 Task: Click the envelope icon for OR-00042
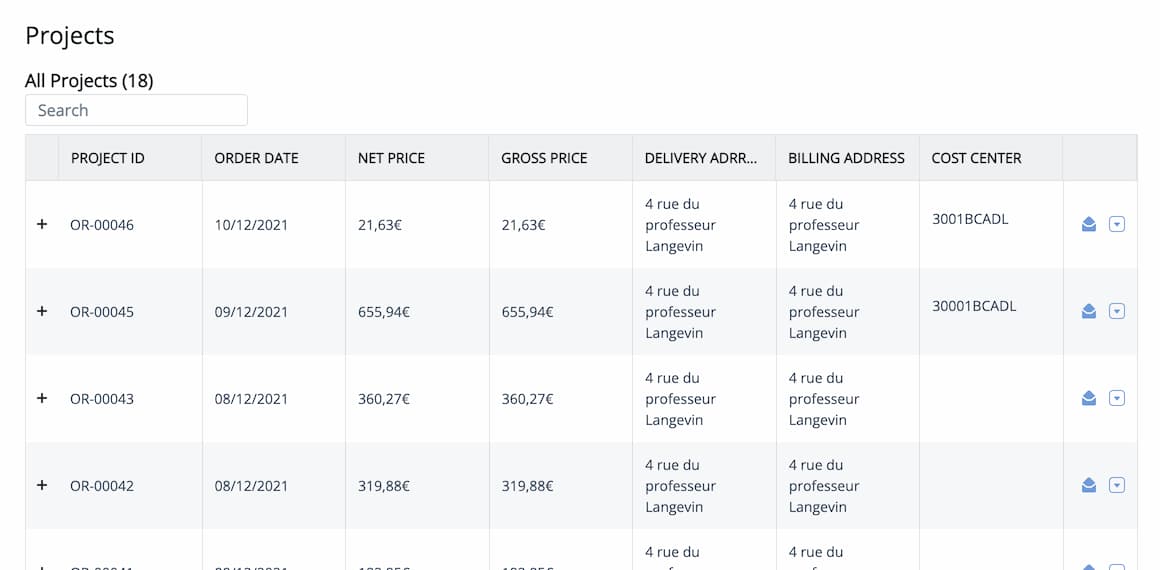1088,486
